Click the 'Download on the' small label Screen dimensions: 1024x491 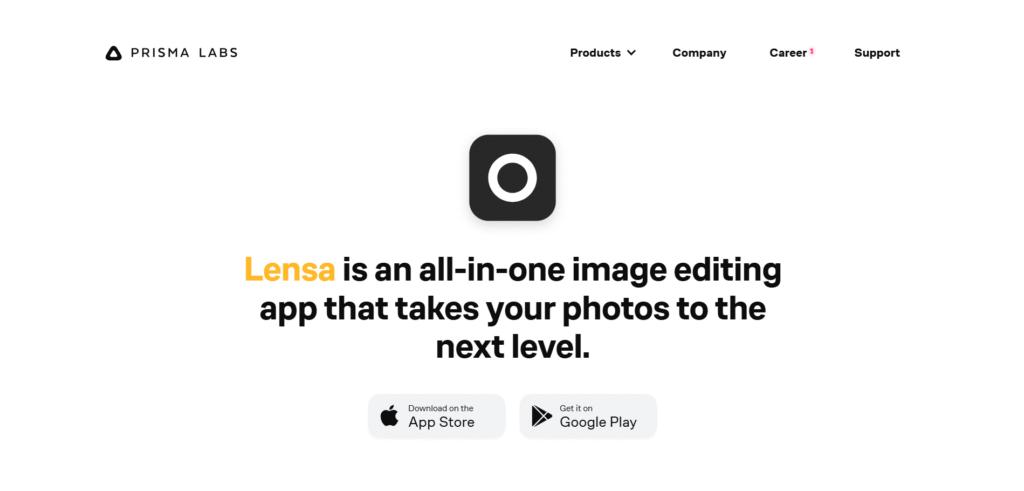point(441,408)
